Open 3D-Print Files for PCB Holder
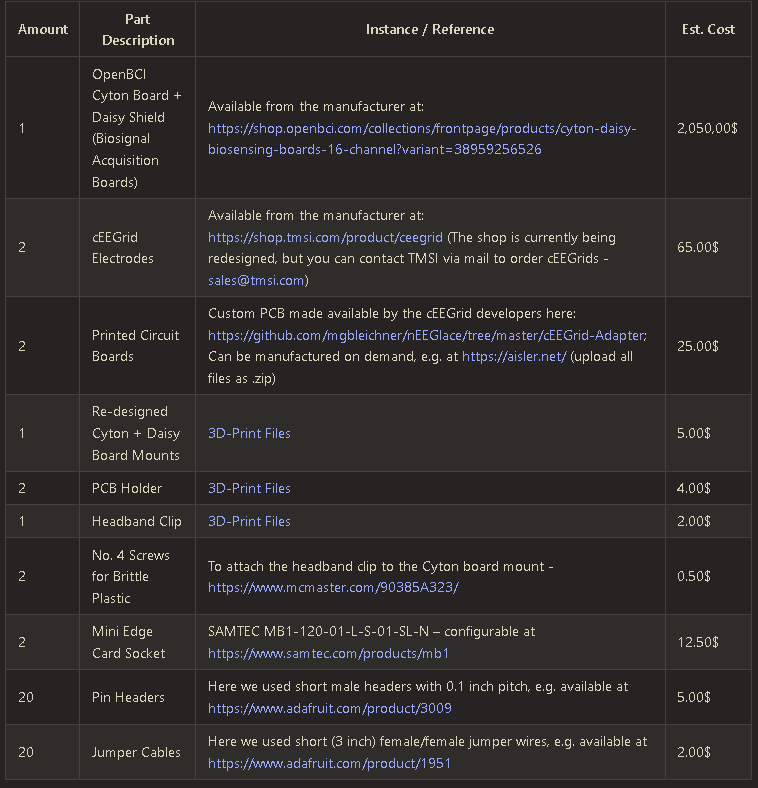 coord(249,488)
